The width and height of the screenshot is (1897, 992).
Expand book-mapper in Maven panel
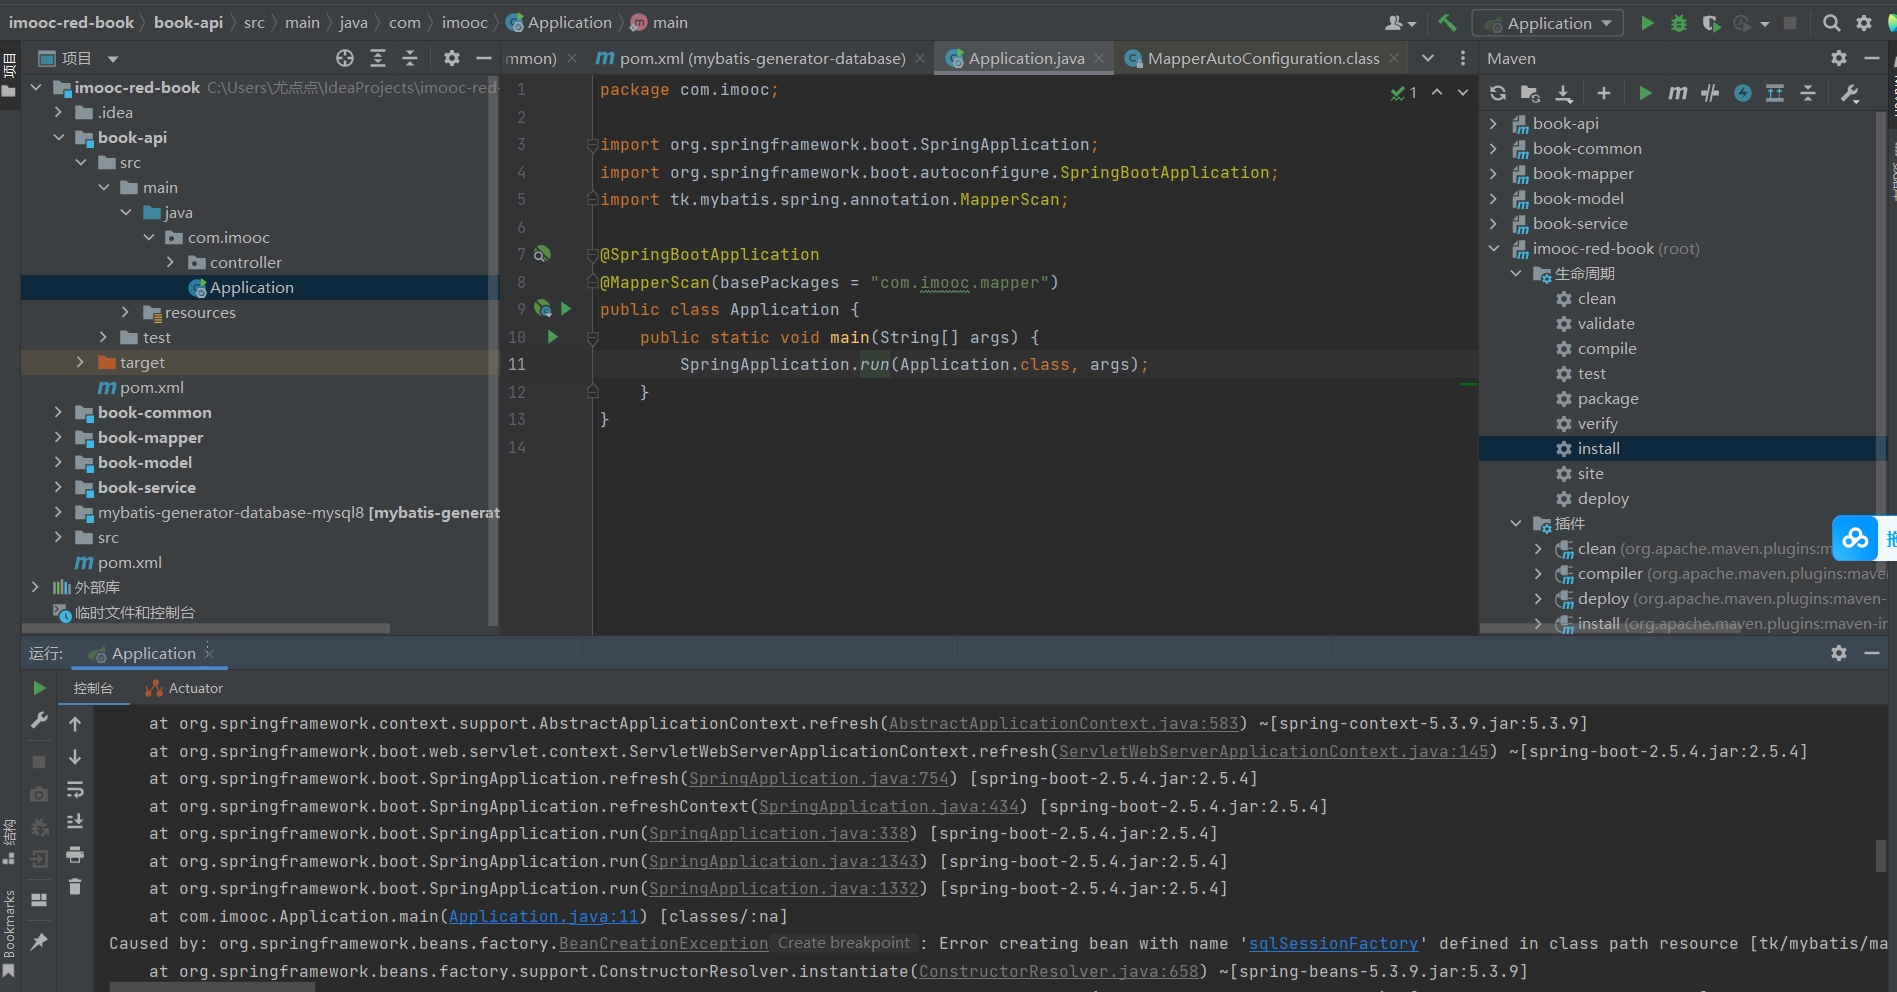point(1494,173)
